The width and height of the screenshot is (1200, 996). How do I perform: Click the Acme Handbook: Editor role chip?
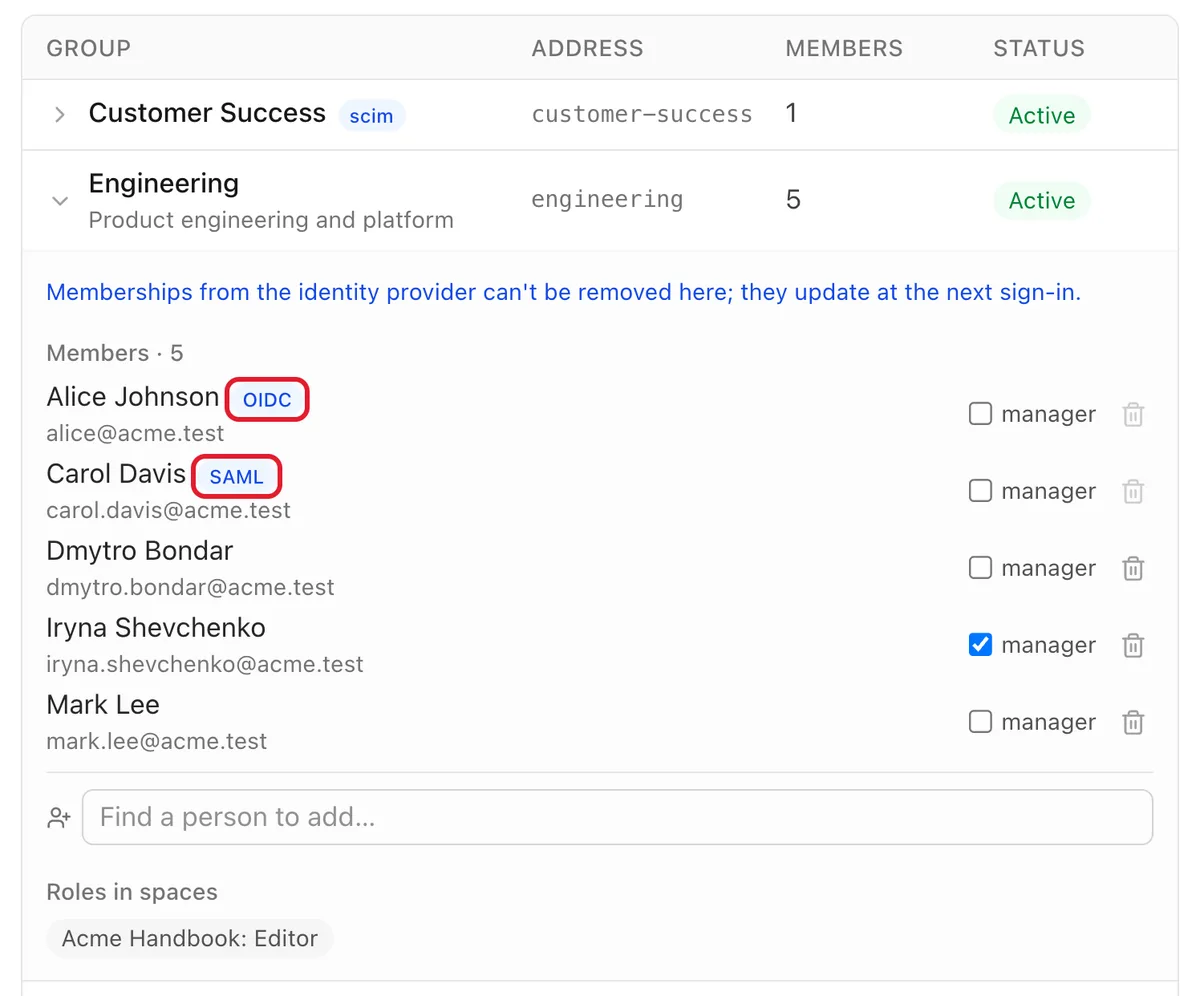click(x=190, y=939)
